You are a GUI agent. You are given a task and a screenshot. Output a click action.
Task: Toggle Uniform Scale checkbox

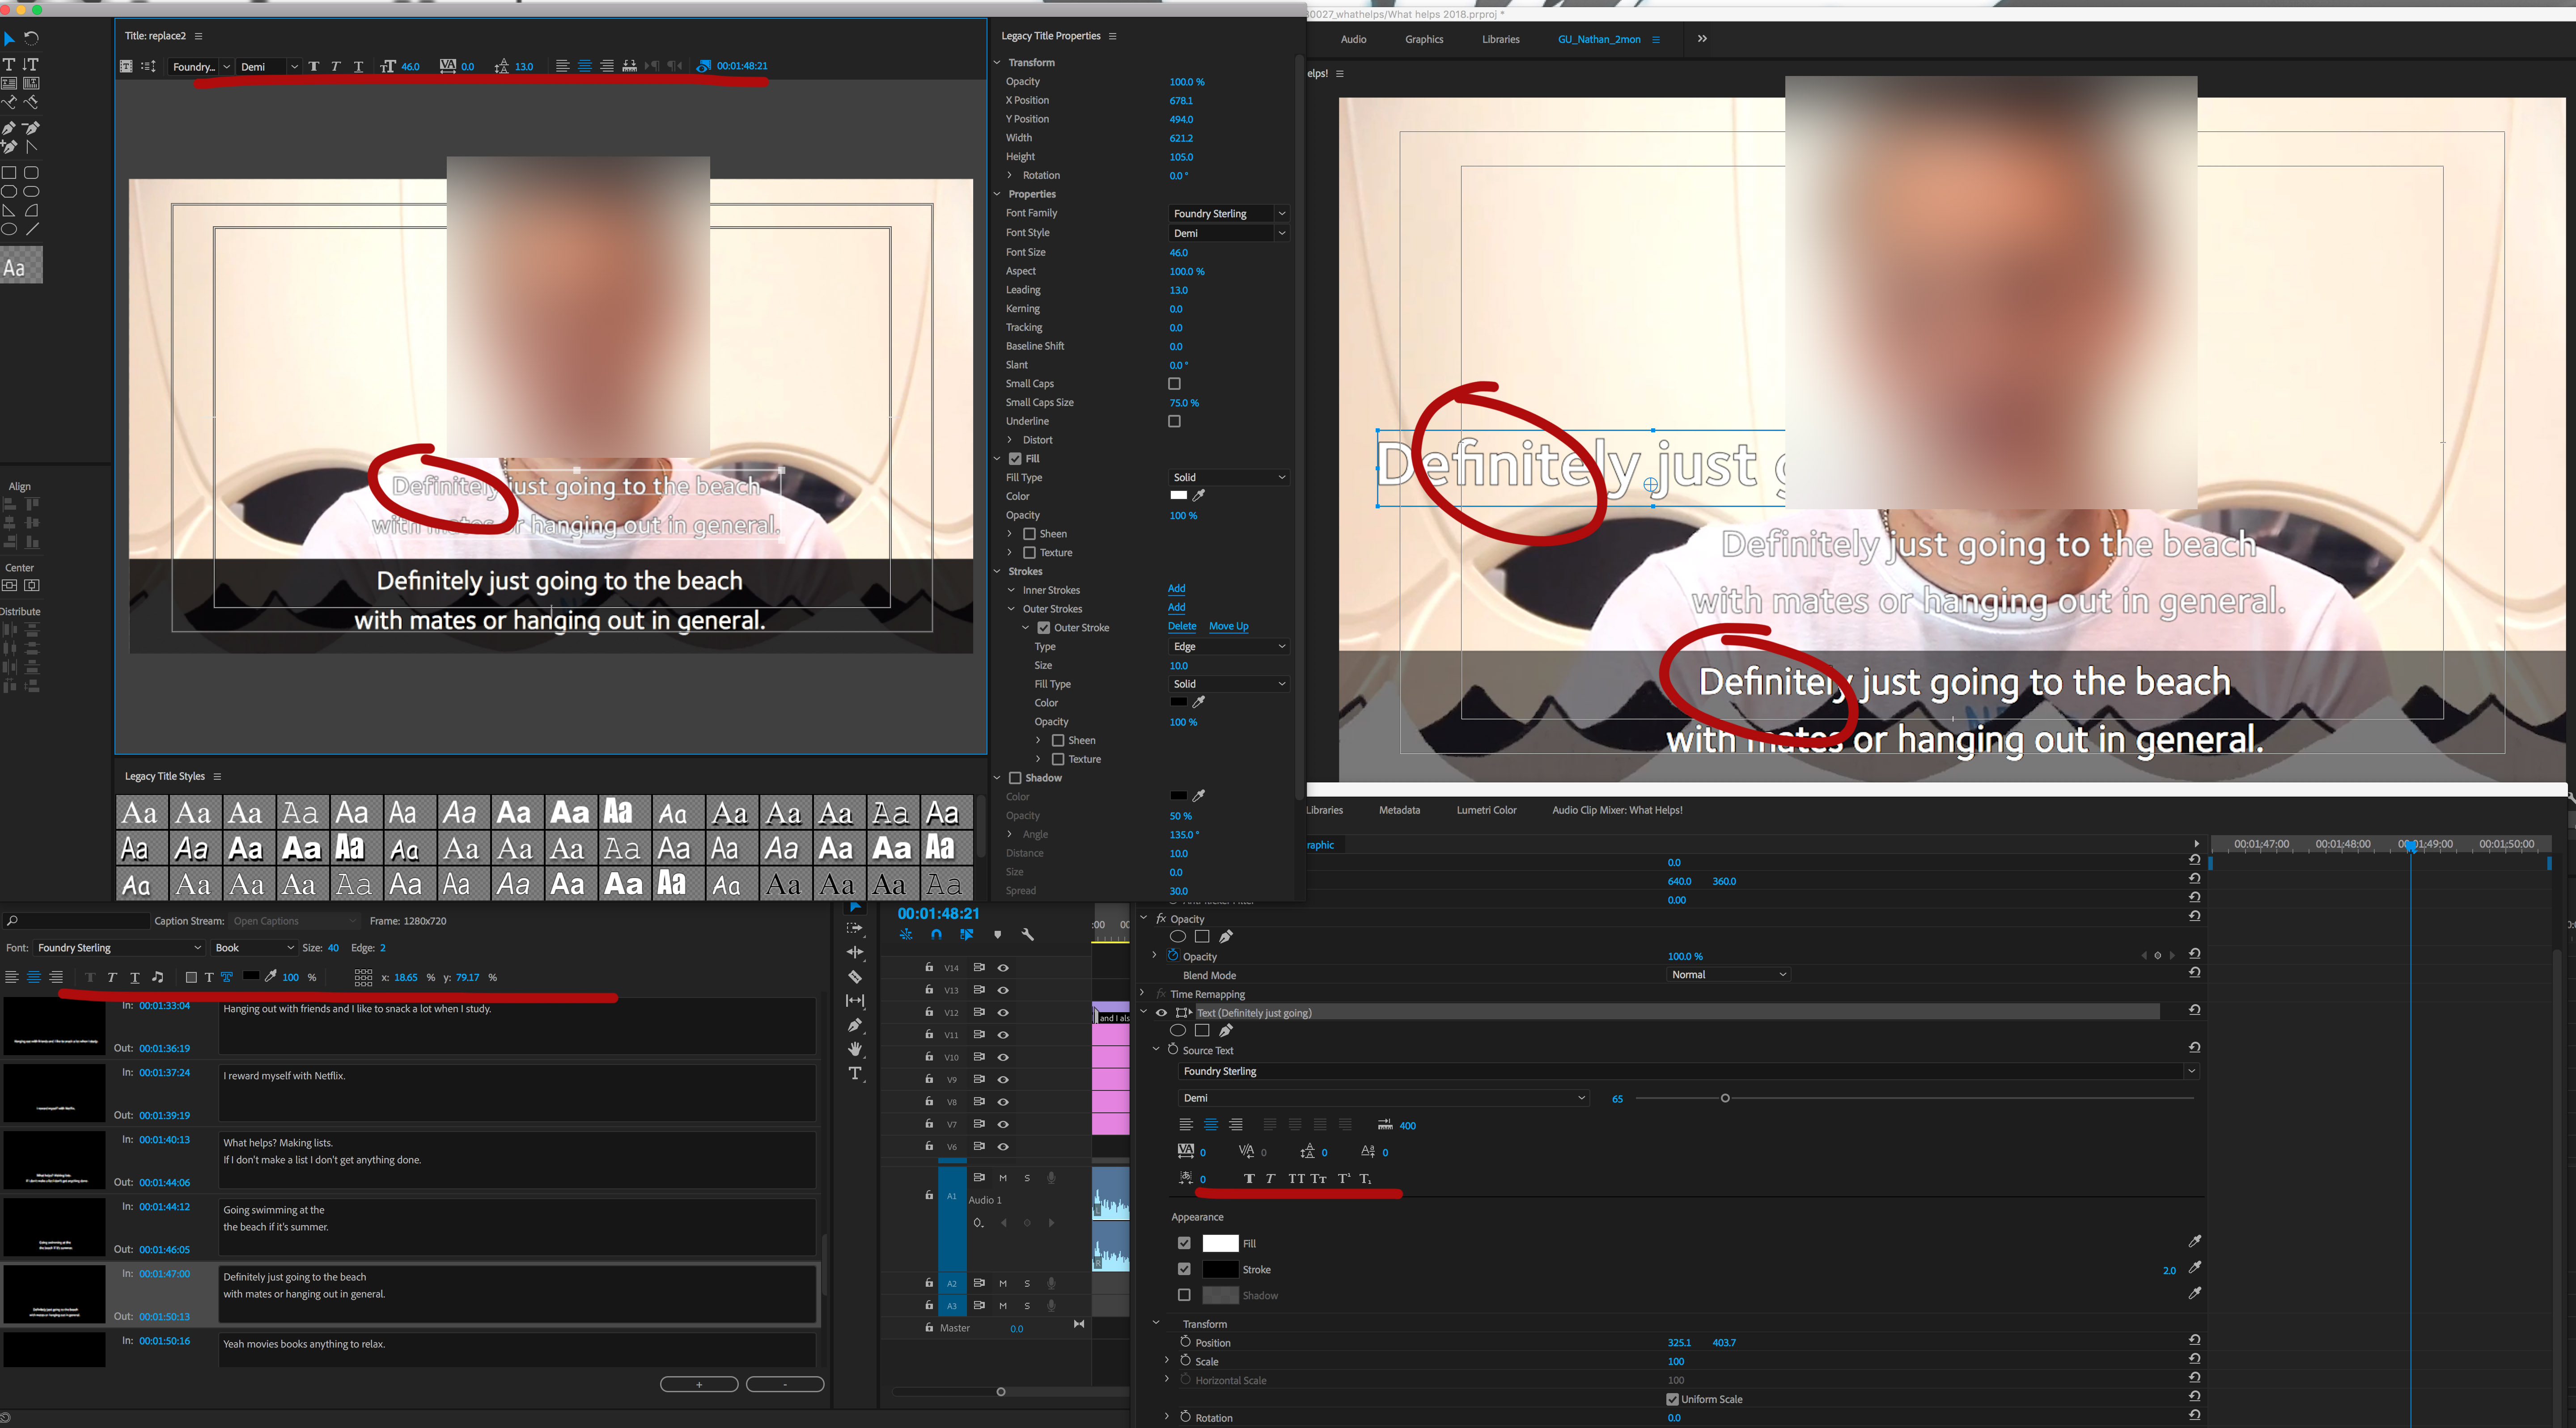1672,1399
